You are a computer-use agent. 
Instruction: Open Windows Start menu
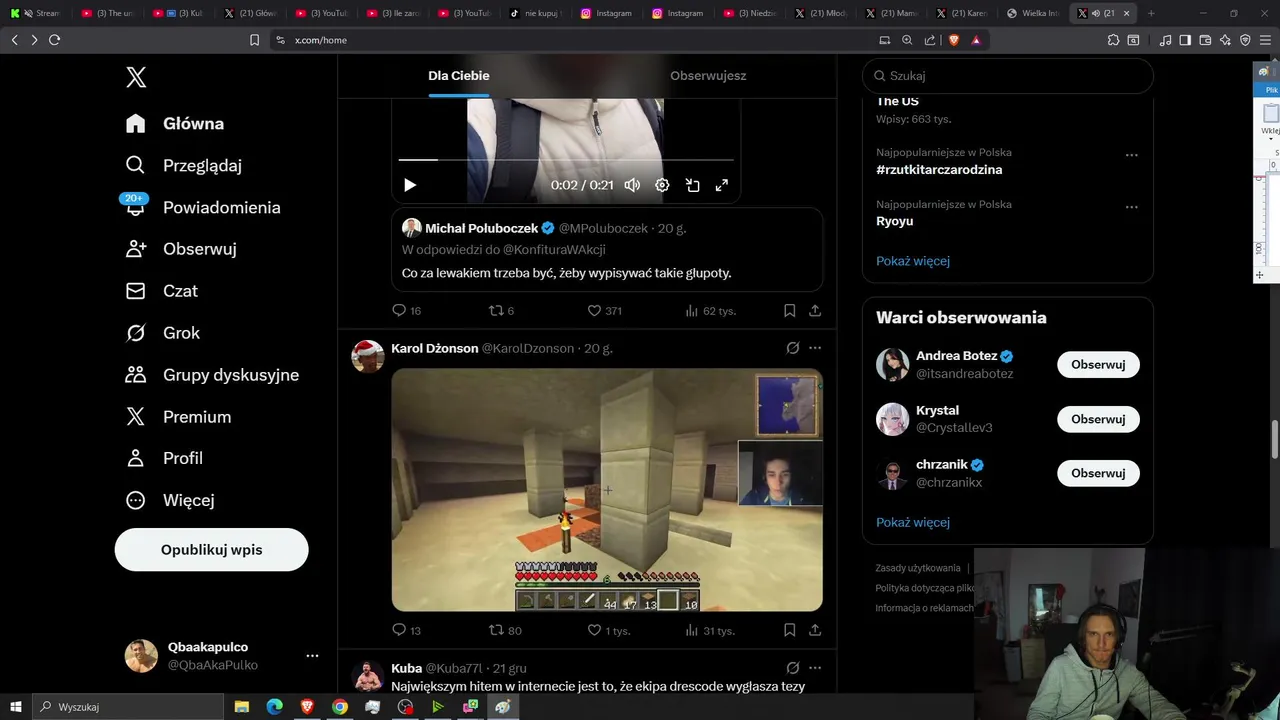(x=16, y=706)
